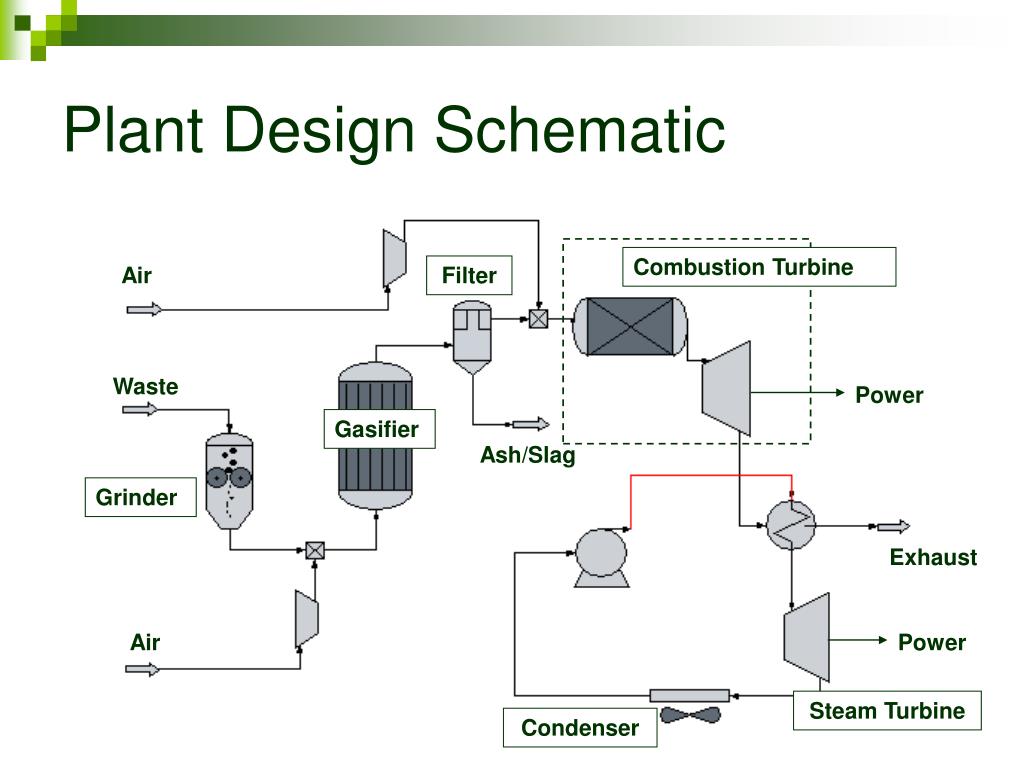Click the Steam Turbine label box
The height and width of the screenshot is (768, 1024).
pyautogui.click(x=887, y=710)
